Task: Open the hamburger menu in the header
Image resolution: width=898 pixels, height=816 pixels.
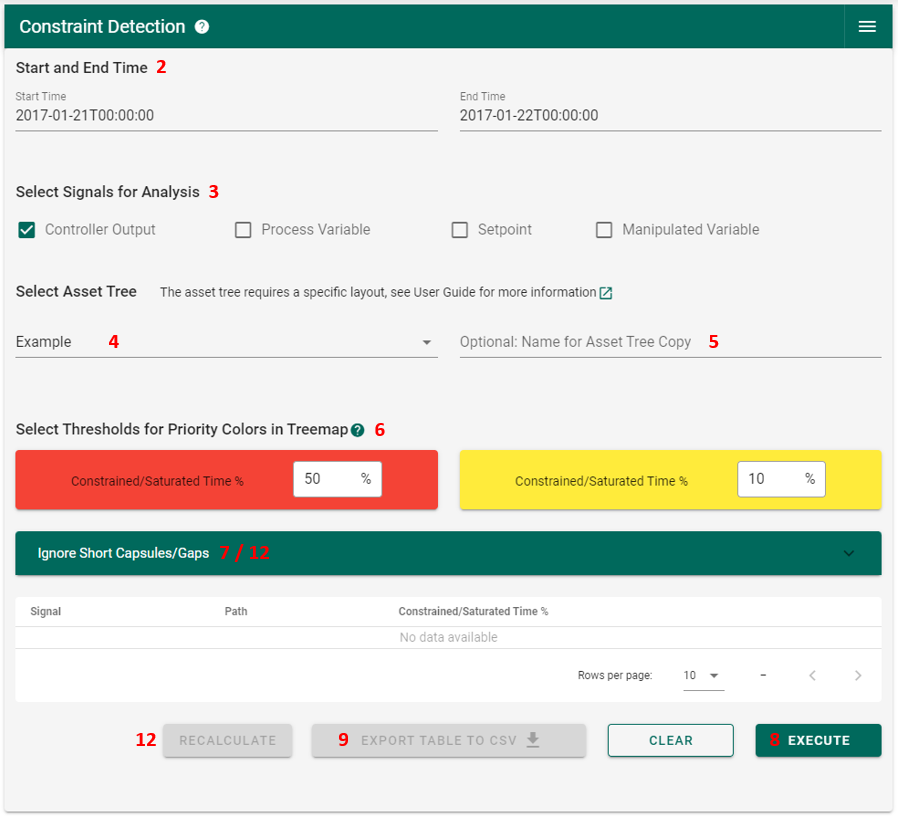Action: click(x=867, y=26)
